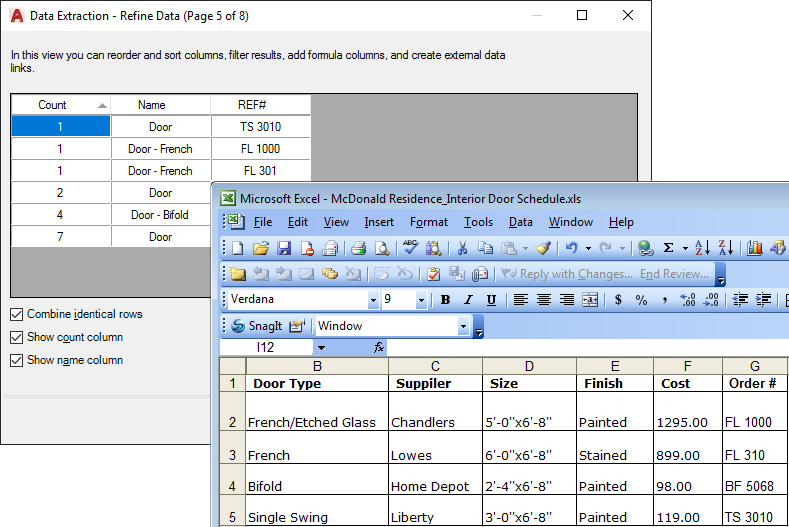This screenshot has height=527, width=789.
Task: Click the Format Painter brush icon
Action: point(543,248)
